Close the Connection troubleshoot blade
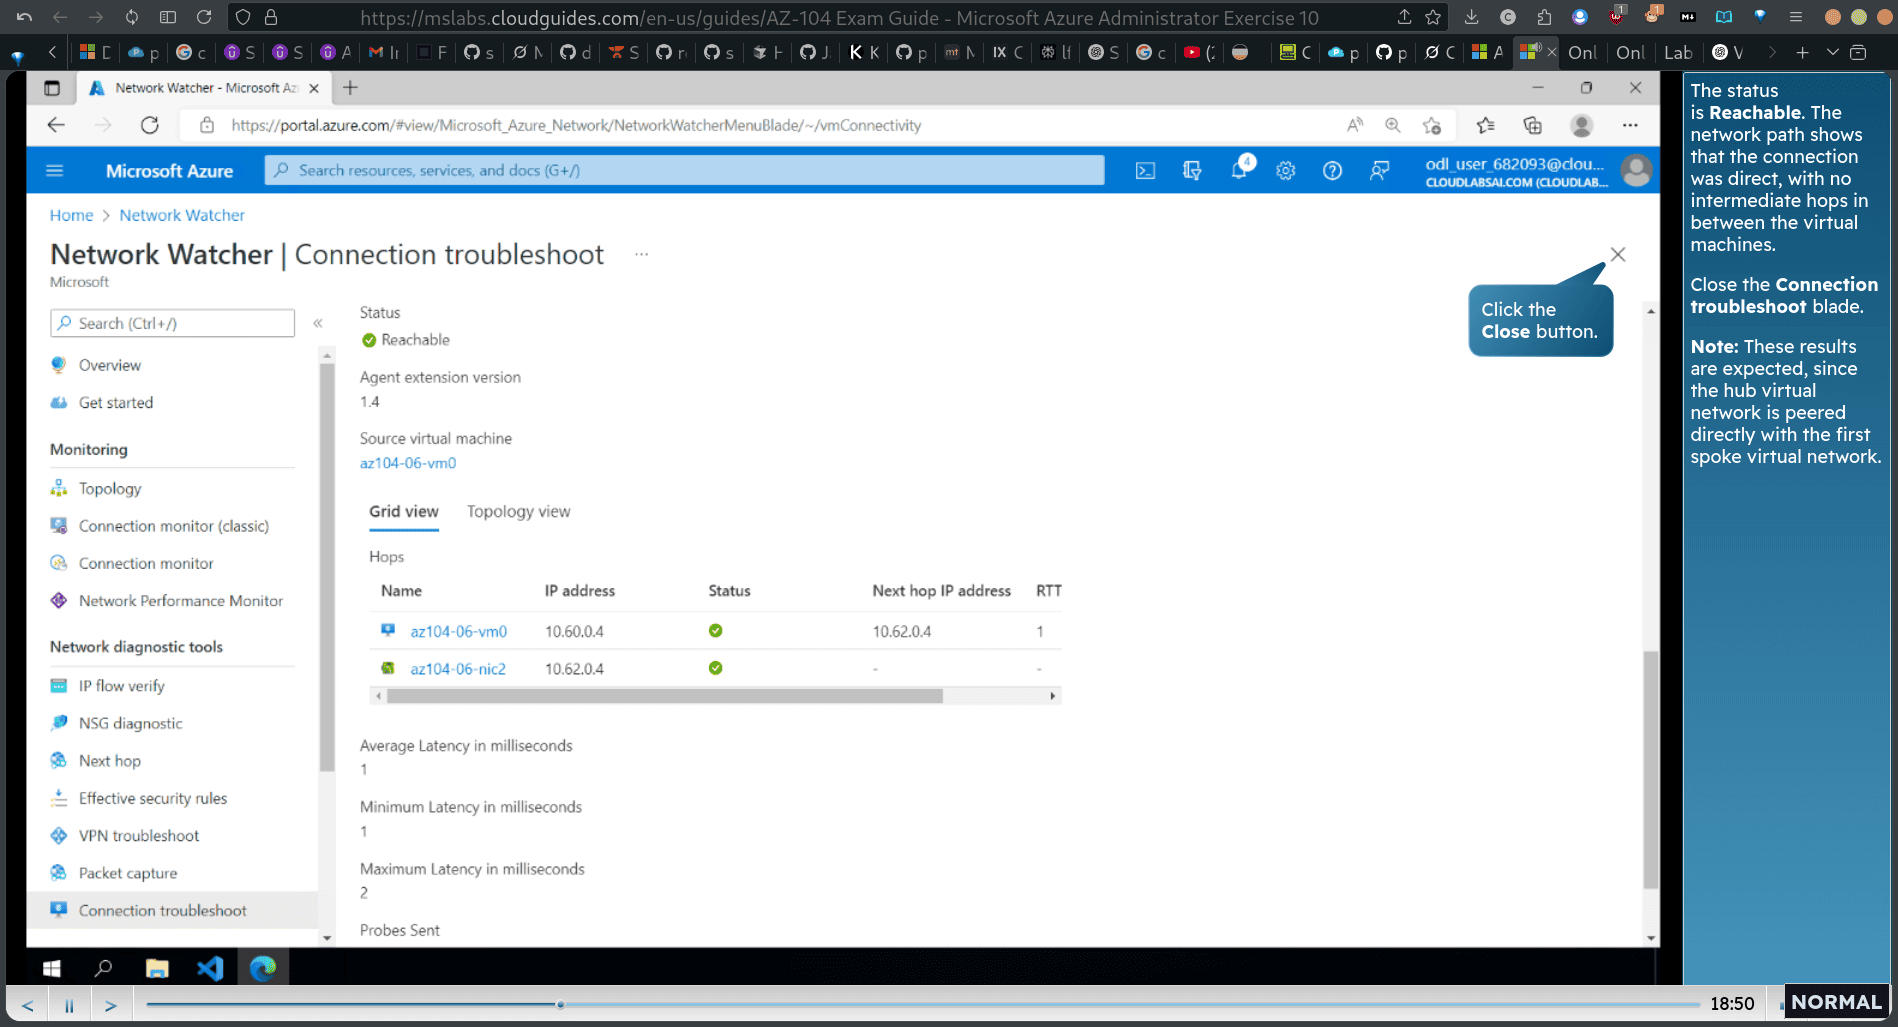 [1618, 255]
